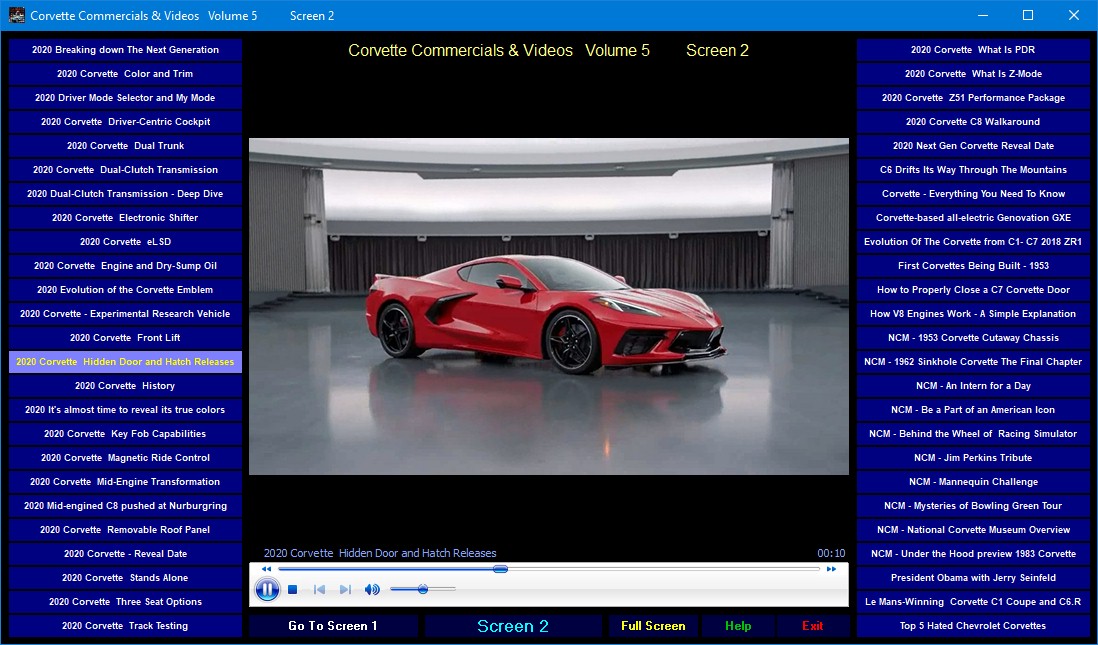This screenshot has width=1098, height=645.
Task: Click the Full Screen button
Action: point(653,626)
